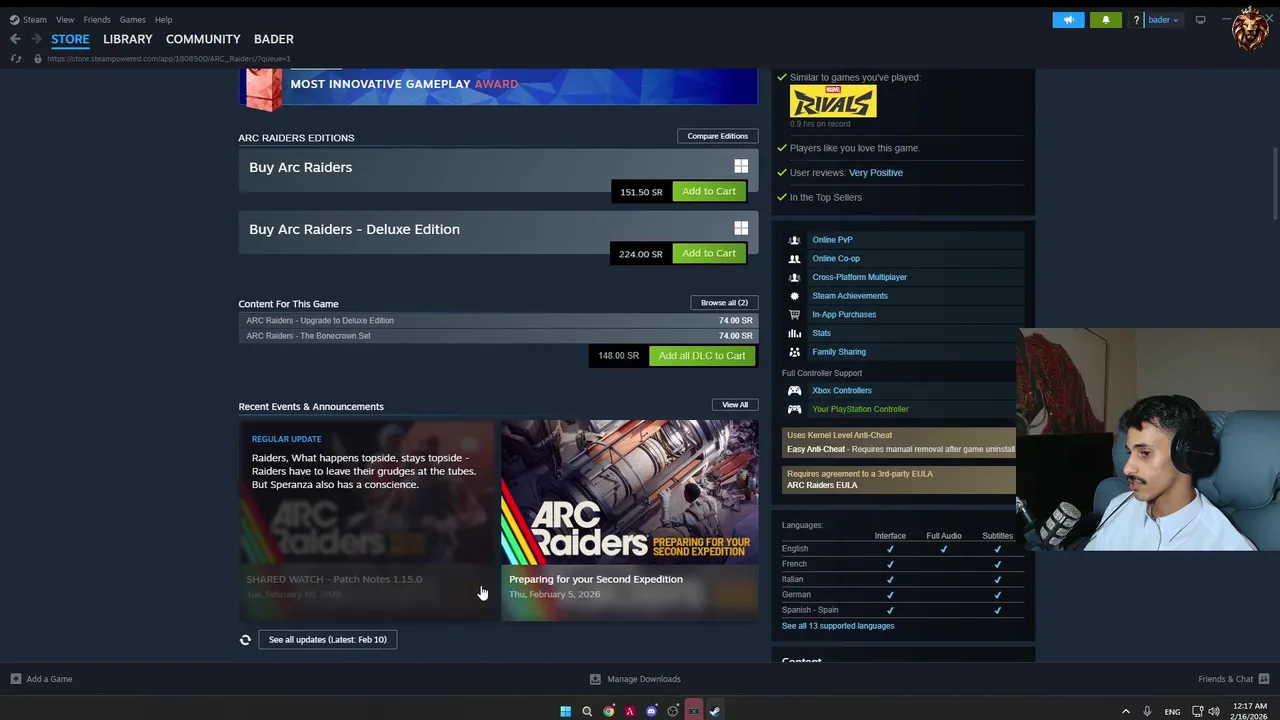Image resolution: width=1280 pixels, height=720 pixels.
Task: Click refresh icon beside See all updates
Action: [245, 640]
